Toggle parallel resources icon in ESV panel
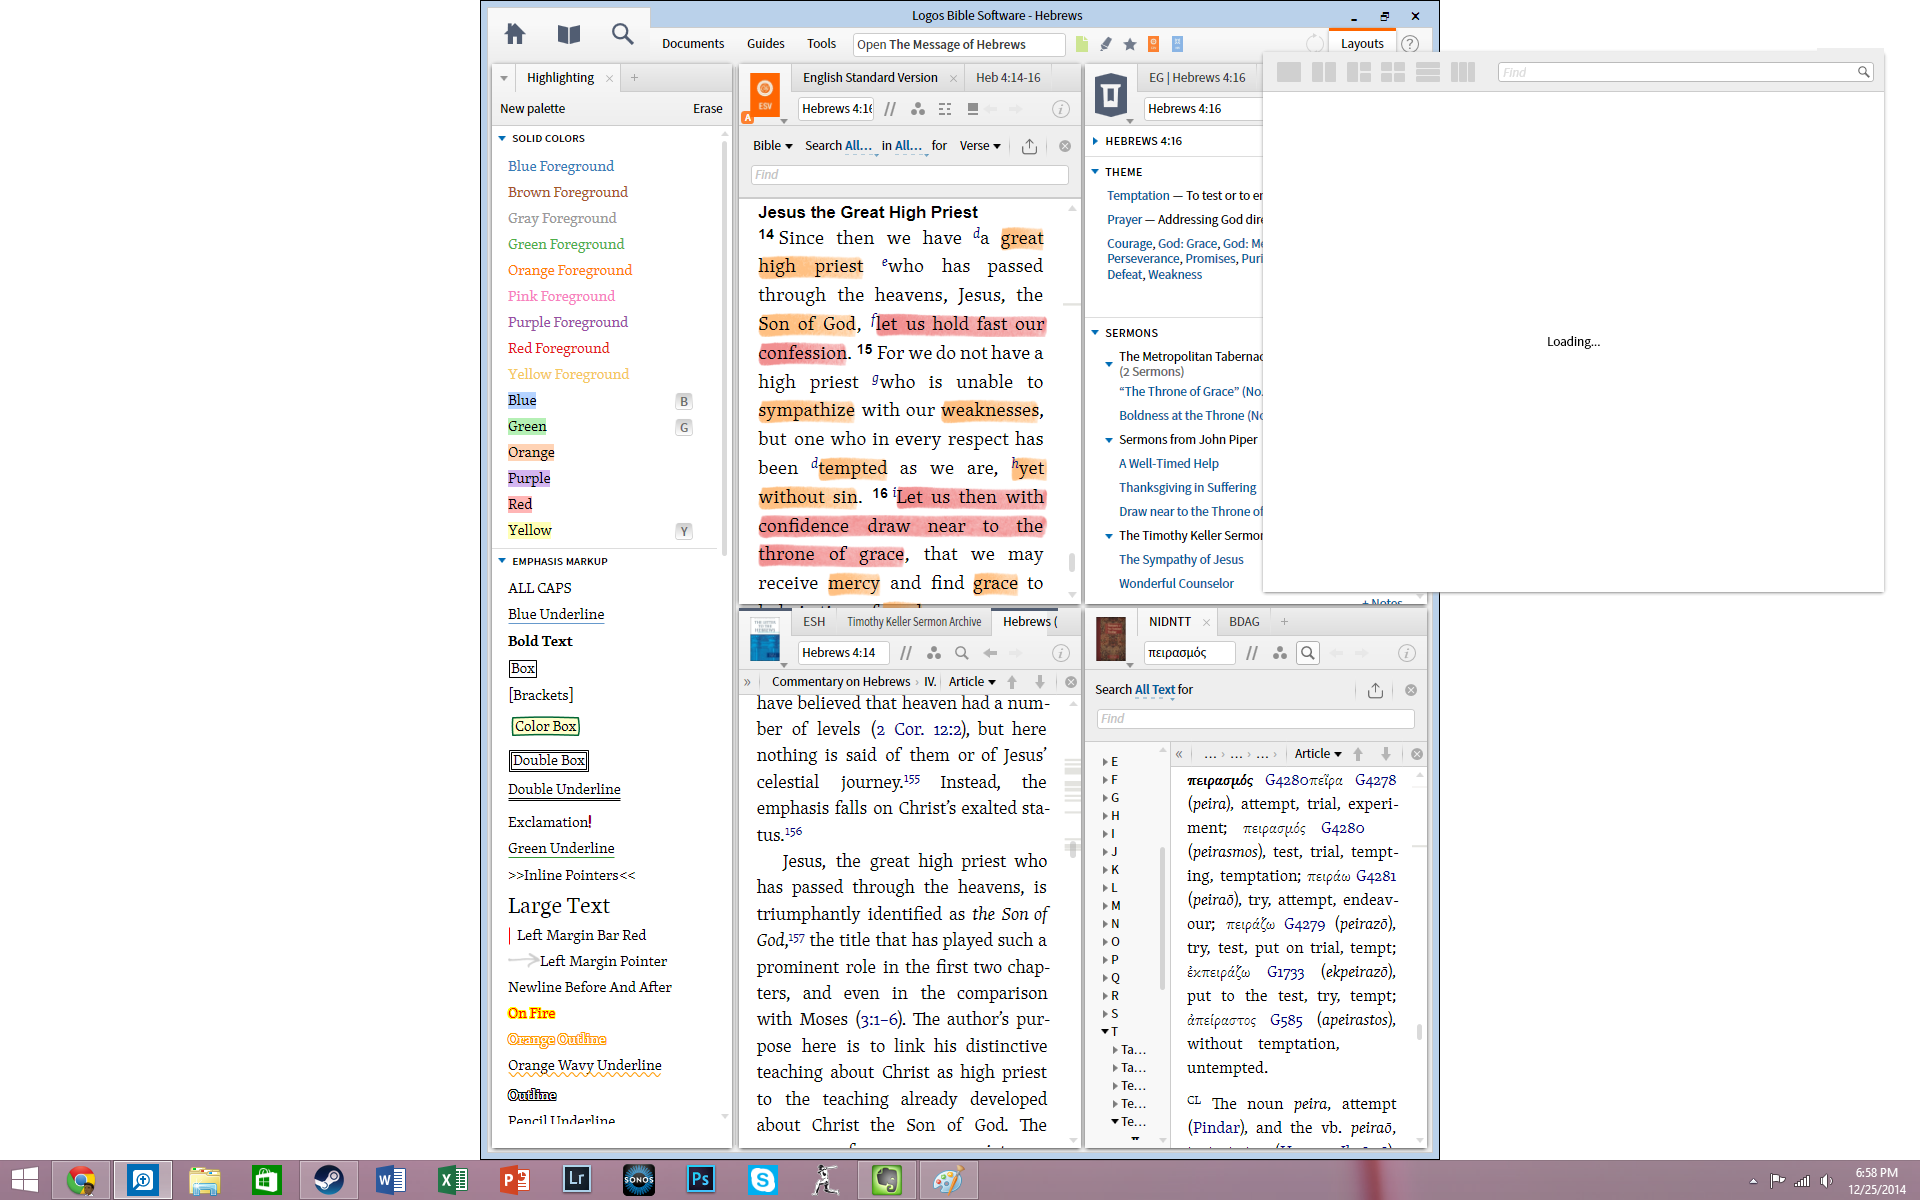Image resolution: width=1920 pixels, height=1200 pixels. pyautogui.click(x=890, y=109)
